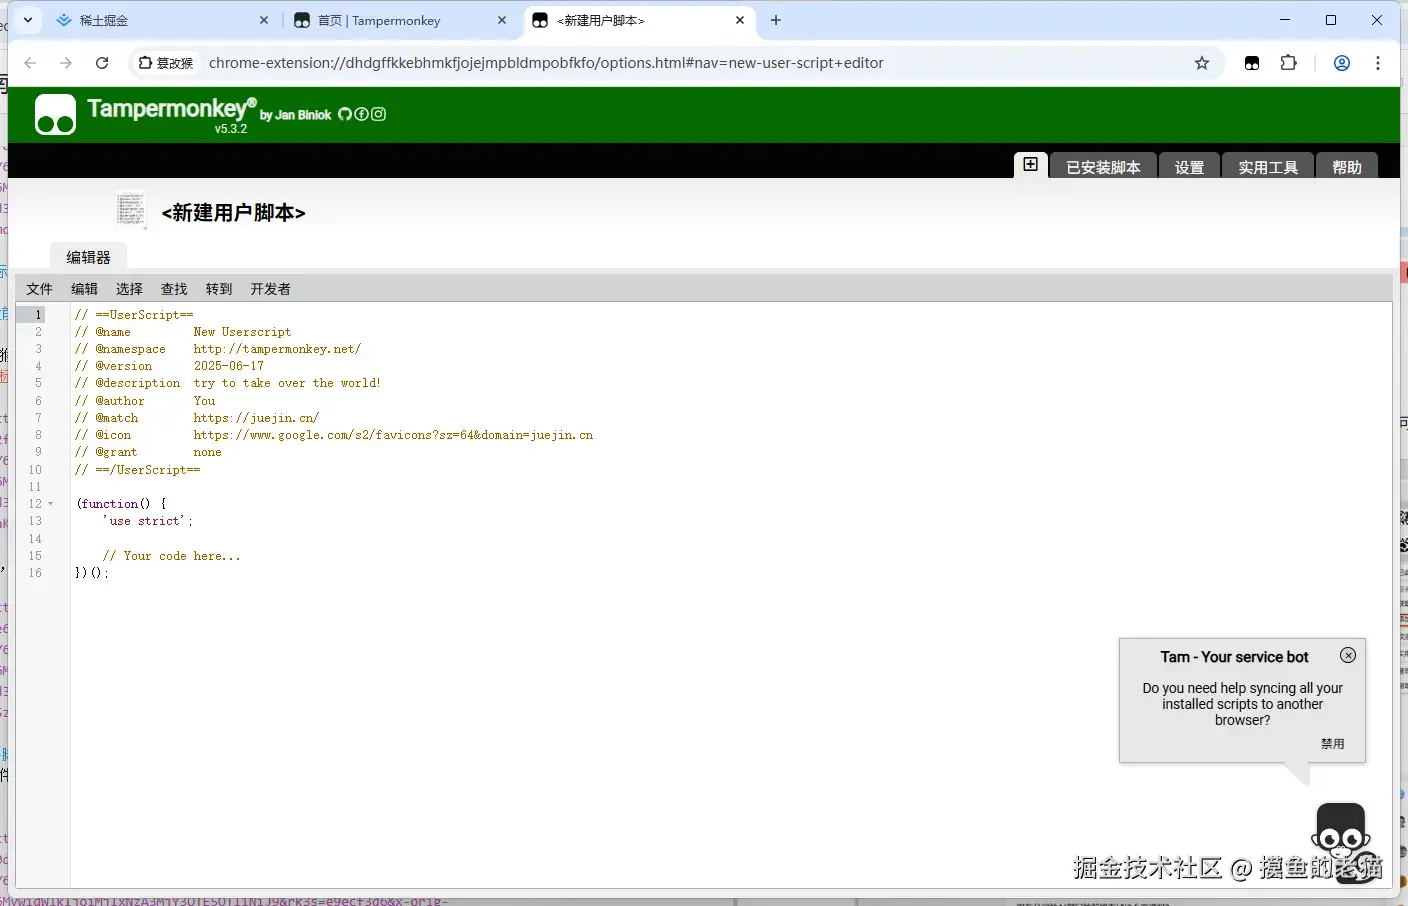Click the @grant none line
Screen dimensions: 1408x906
click(x=148, y=452)
